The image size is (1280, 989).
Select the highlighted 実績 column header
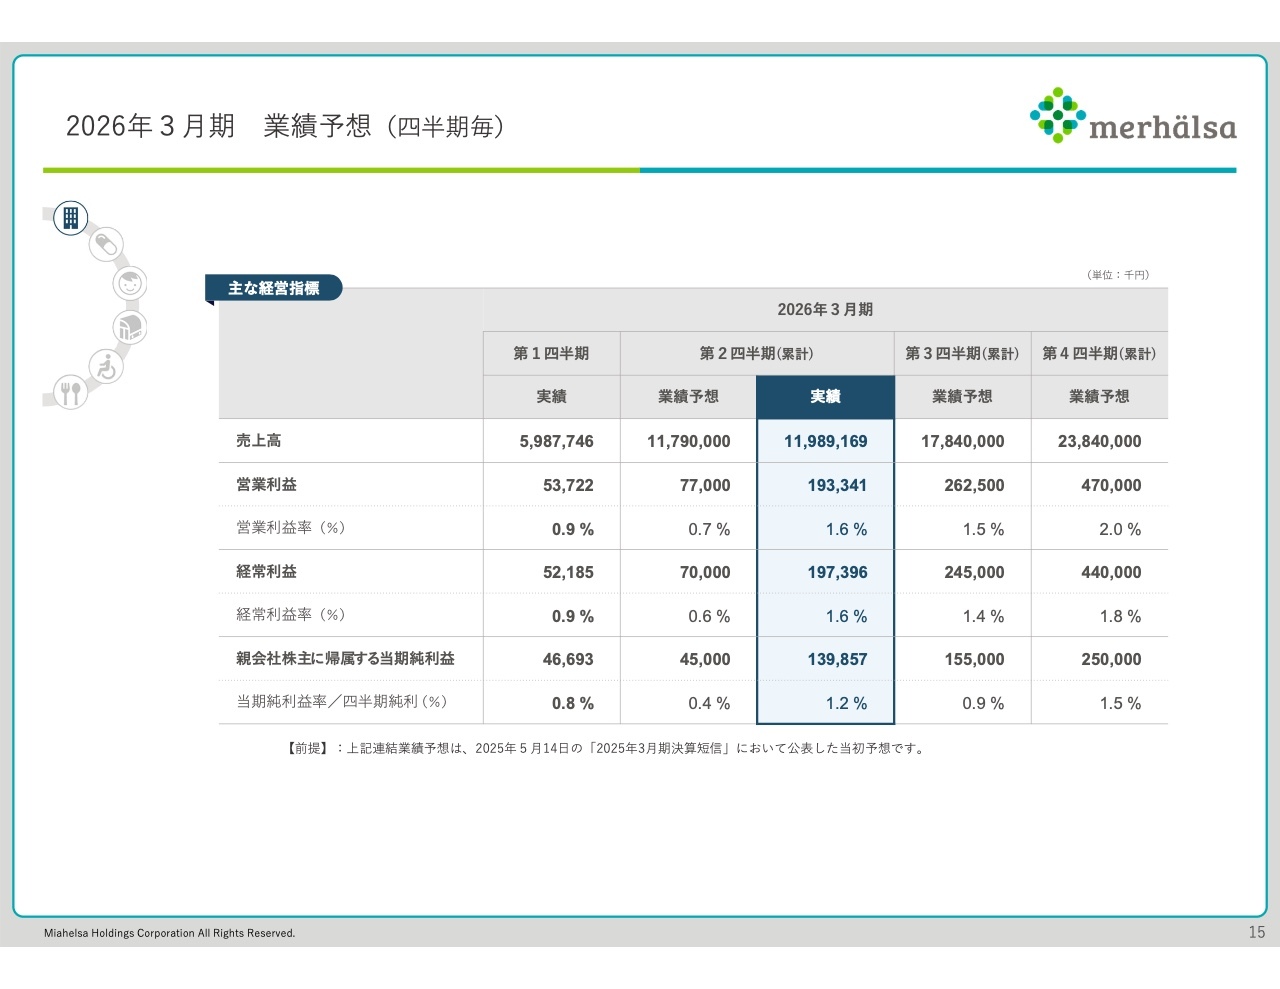click(825, 397)
